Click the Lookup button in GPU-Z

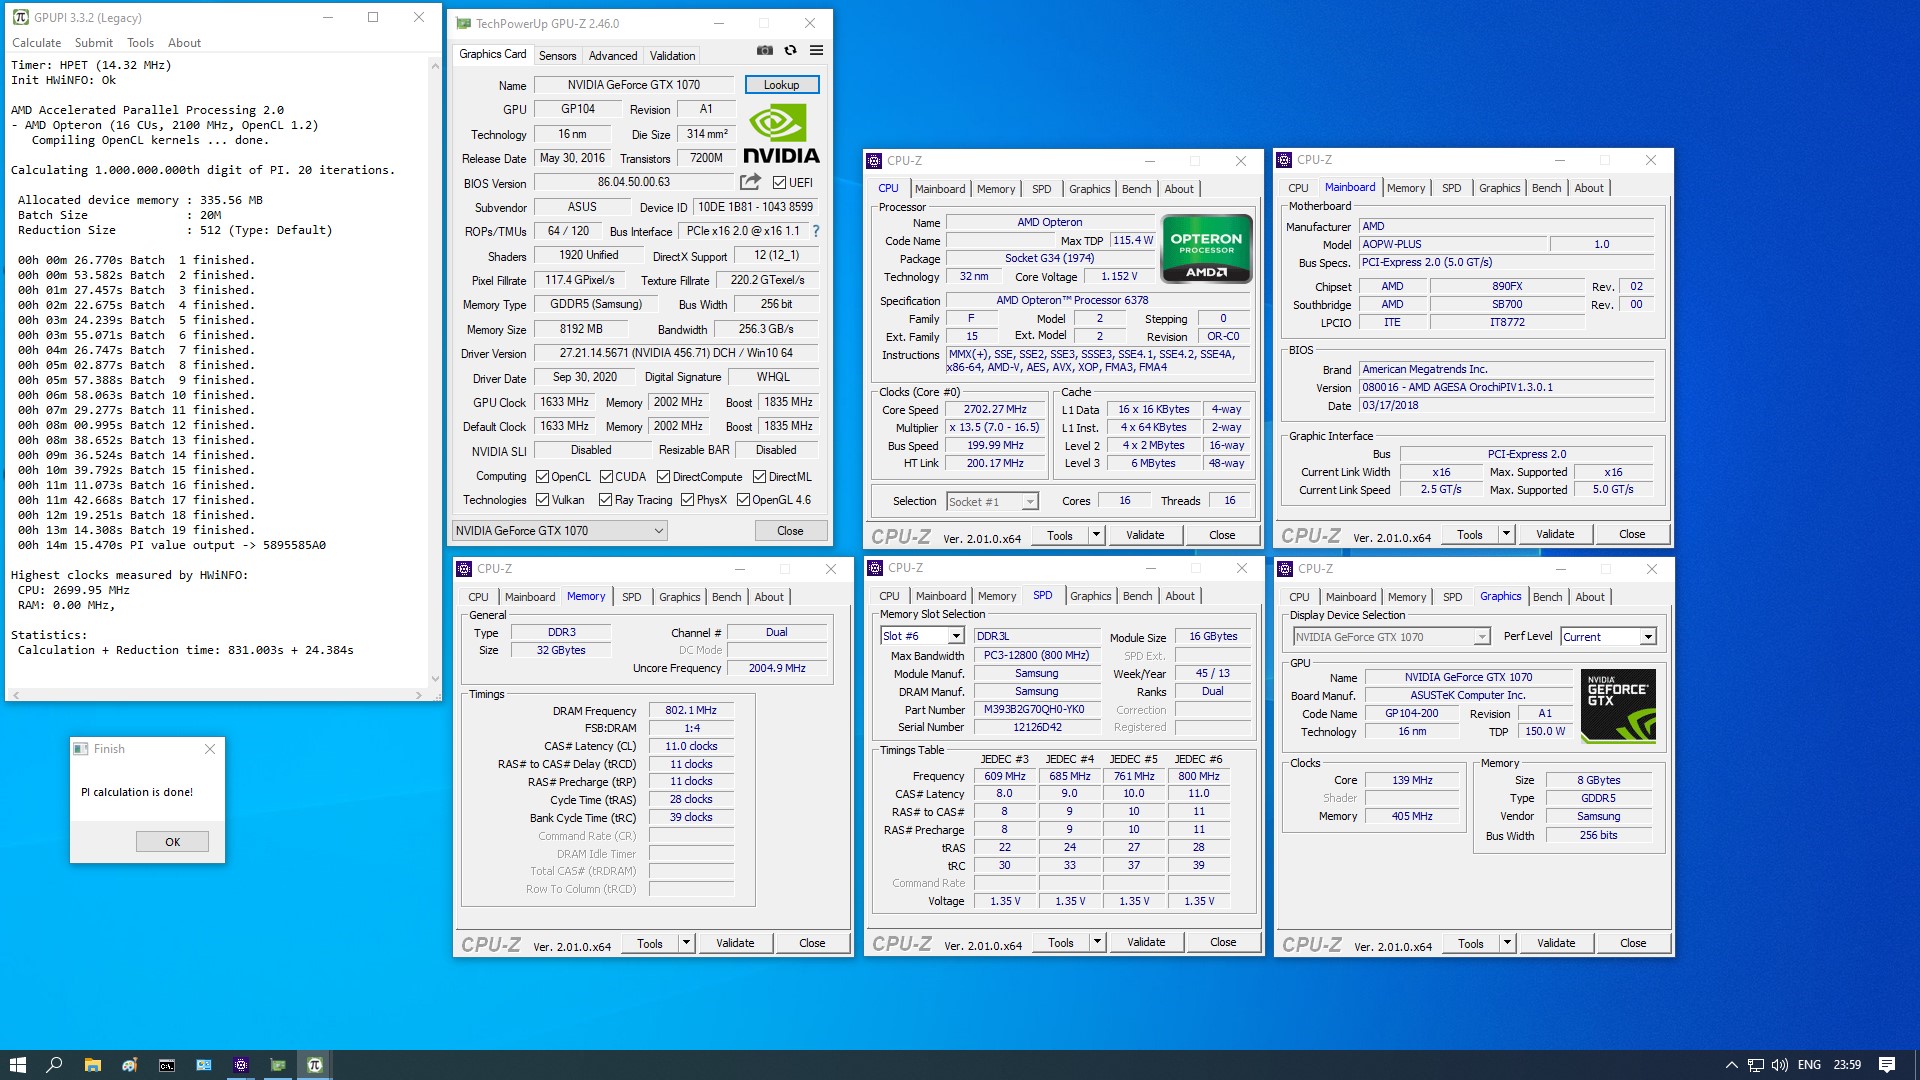coord(781,85)
